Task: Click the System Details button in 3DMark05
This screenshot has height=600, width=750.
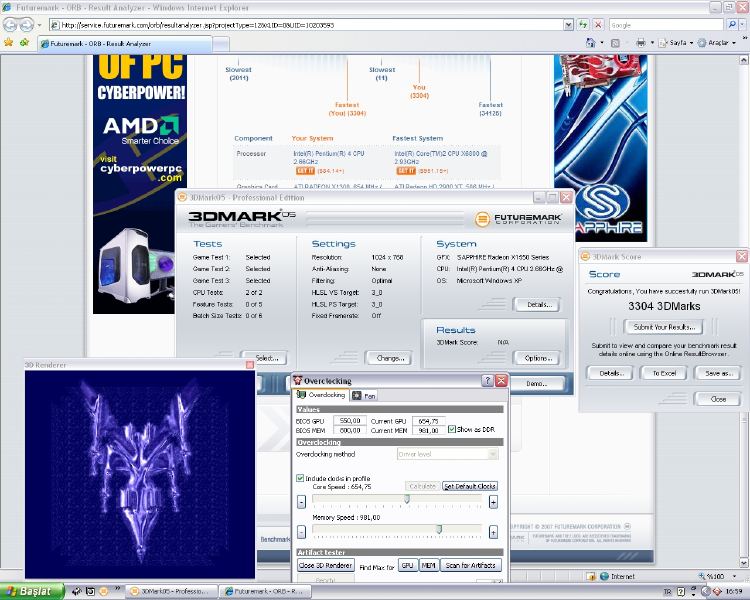Action: [538, 304]
